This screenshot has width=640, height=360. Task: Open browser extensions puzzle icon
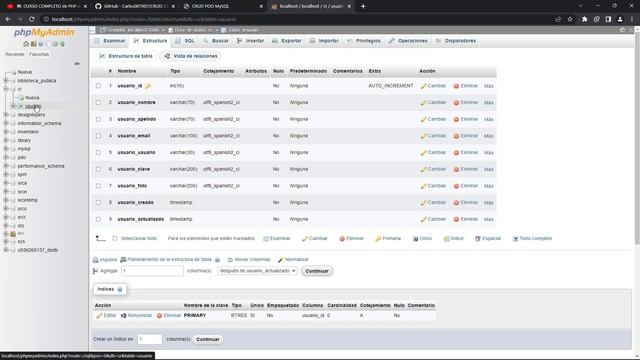[584, 19]
